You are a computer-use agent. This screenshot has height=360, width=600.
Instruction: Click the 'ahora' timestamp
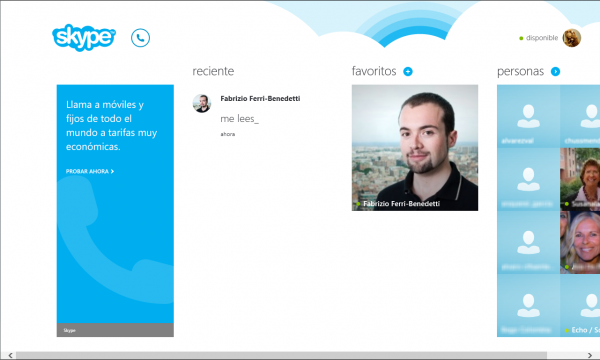(x=228, y=134)
